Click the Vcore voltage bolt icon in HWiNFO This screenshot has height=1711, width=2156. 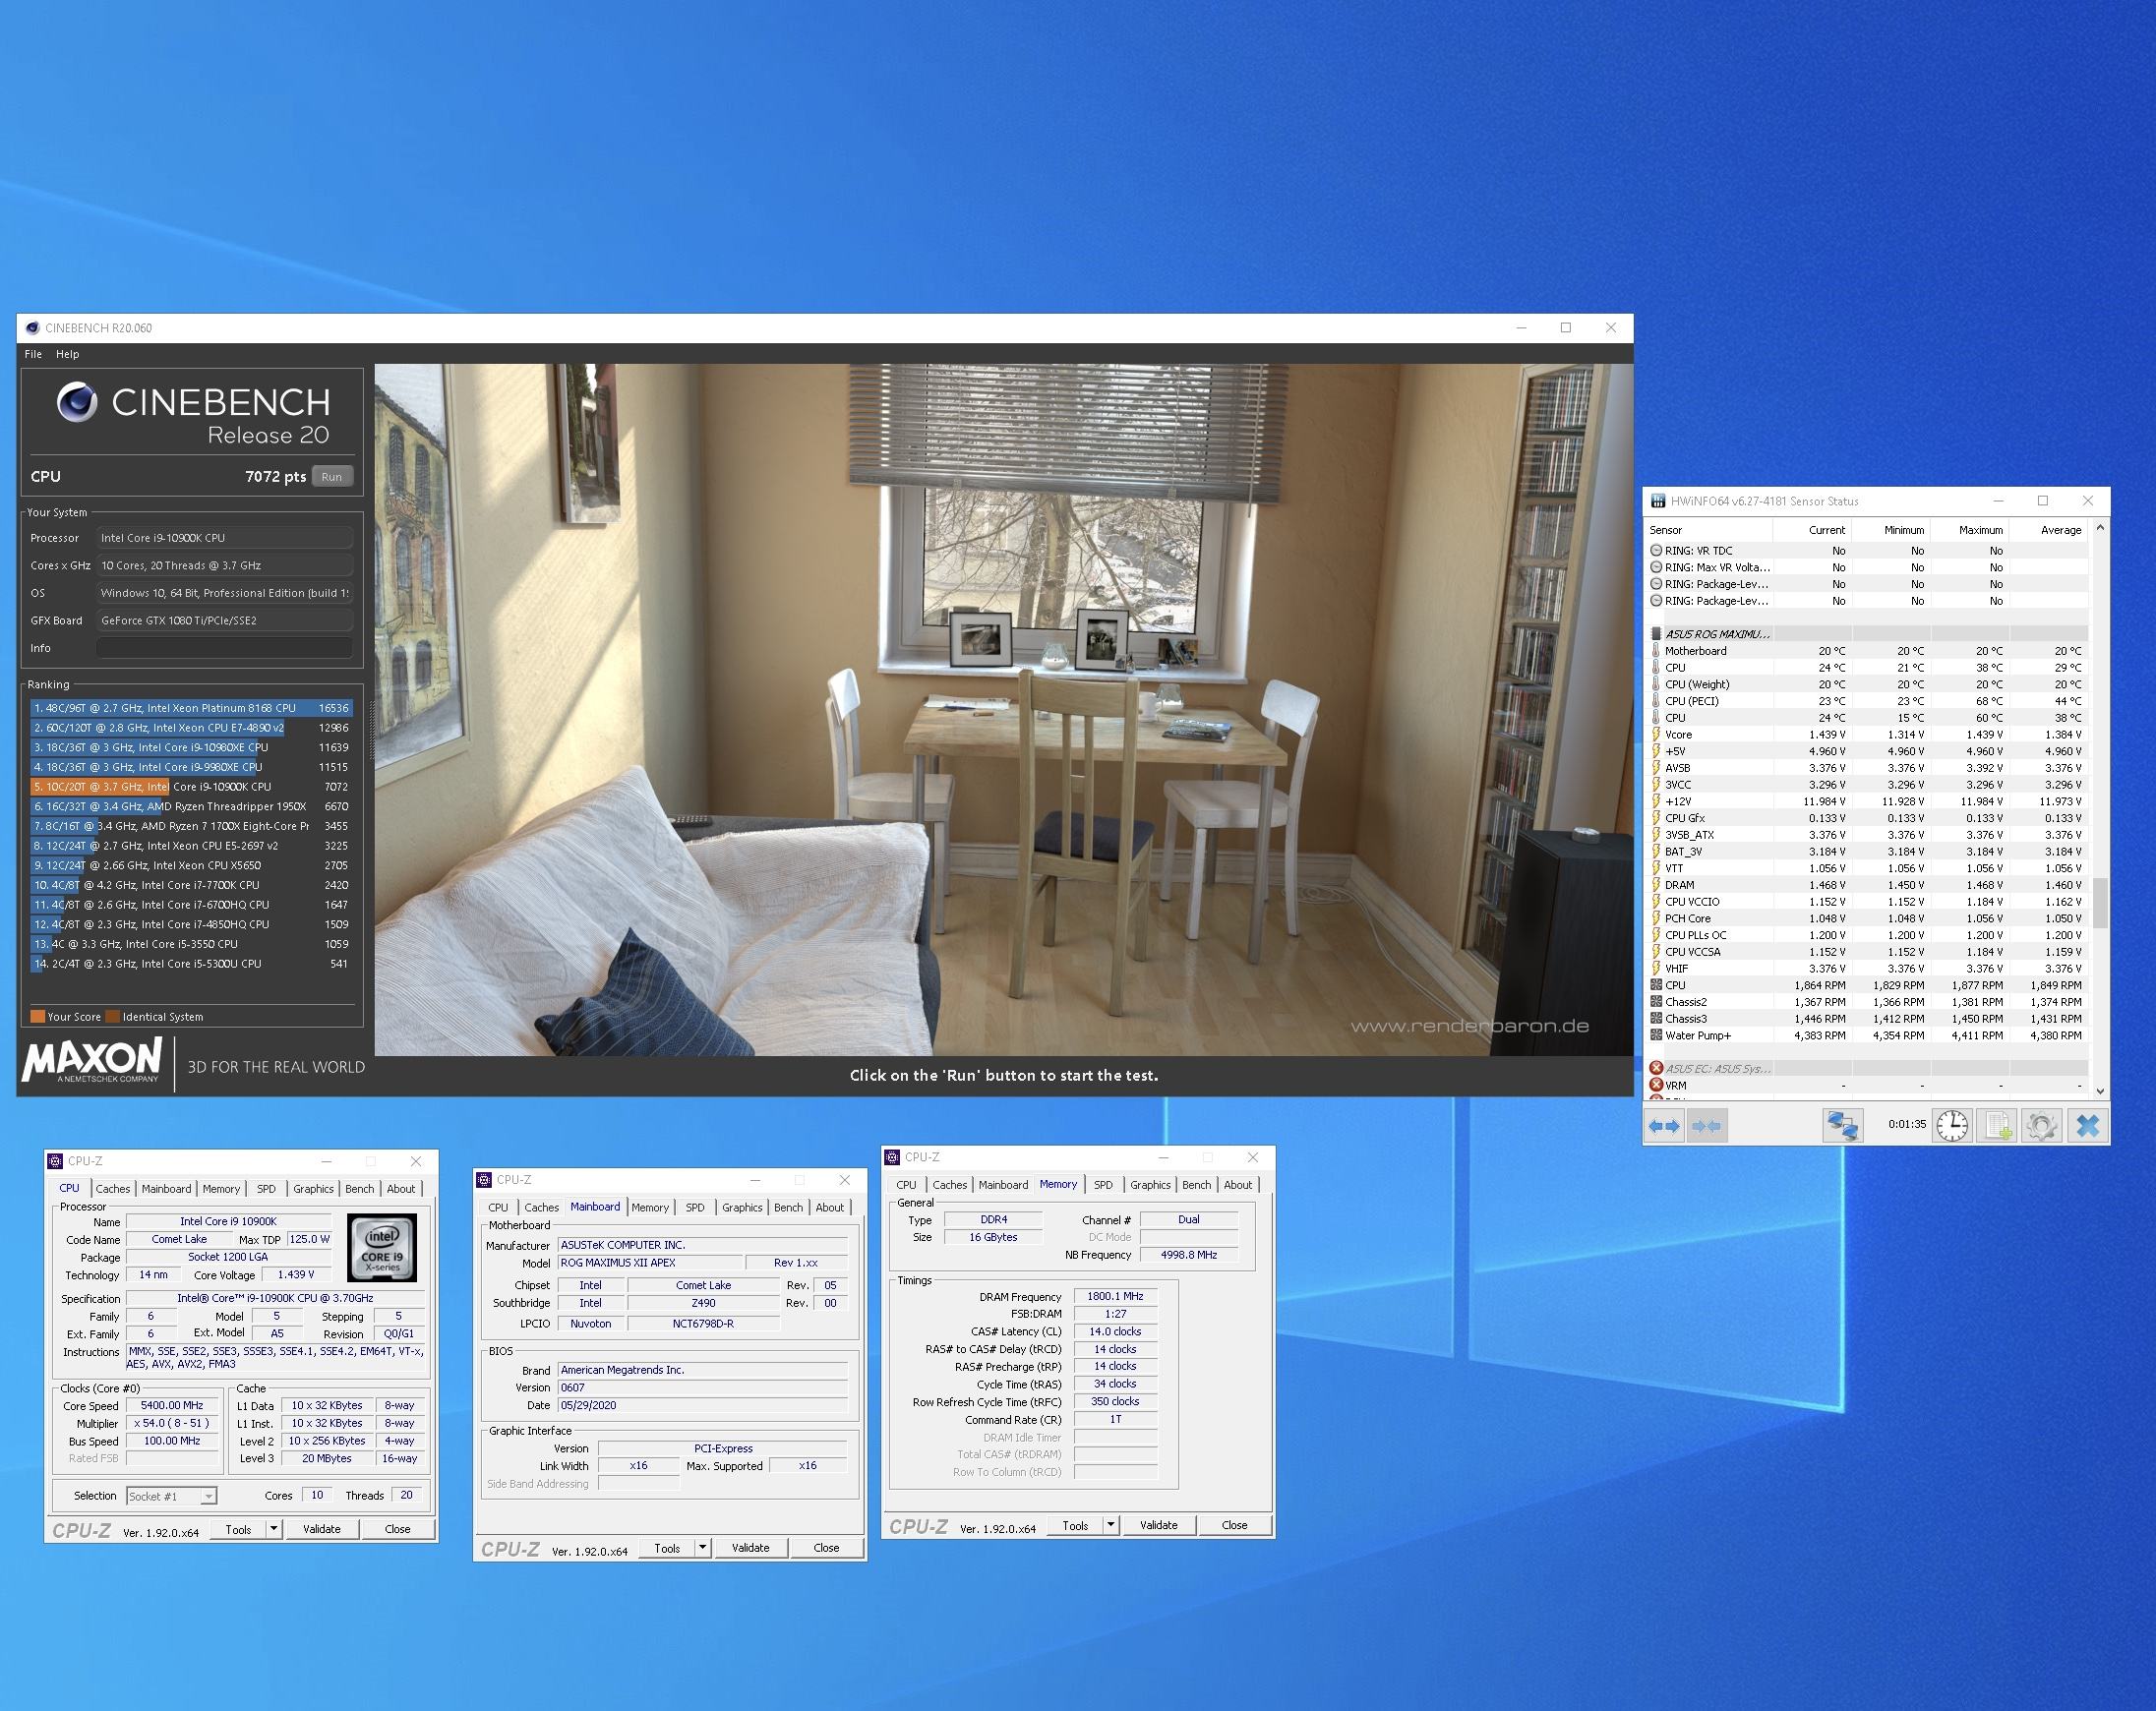pyautogui.click(x=1656, y=734)
